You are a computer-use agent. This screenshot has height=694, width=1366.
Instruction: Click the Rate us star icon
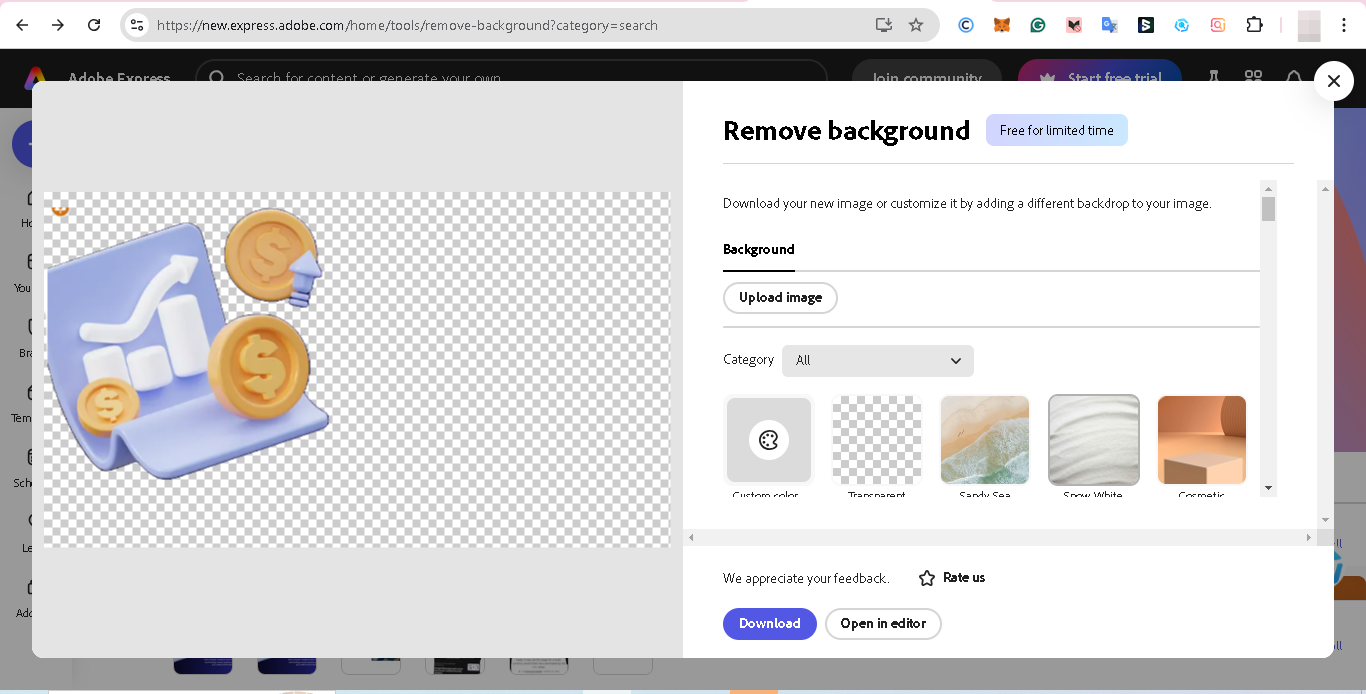click(x=927, y=578)
